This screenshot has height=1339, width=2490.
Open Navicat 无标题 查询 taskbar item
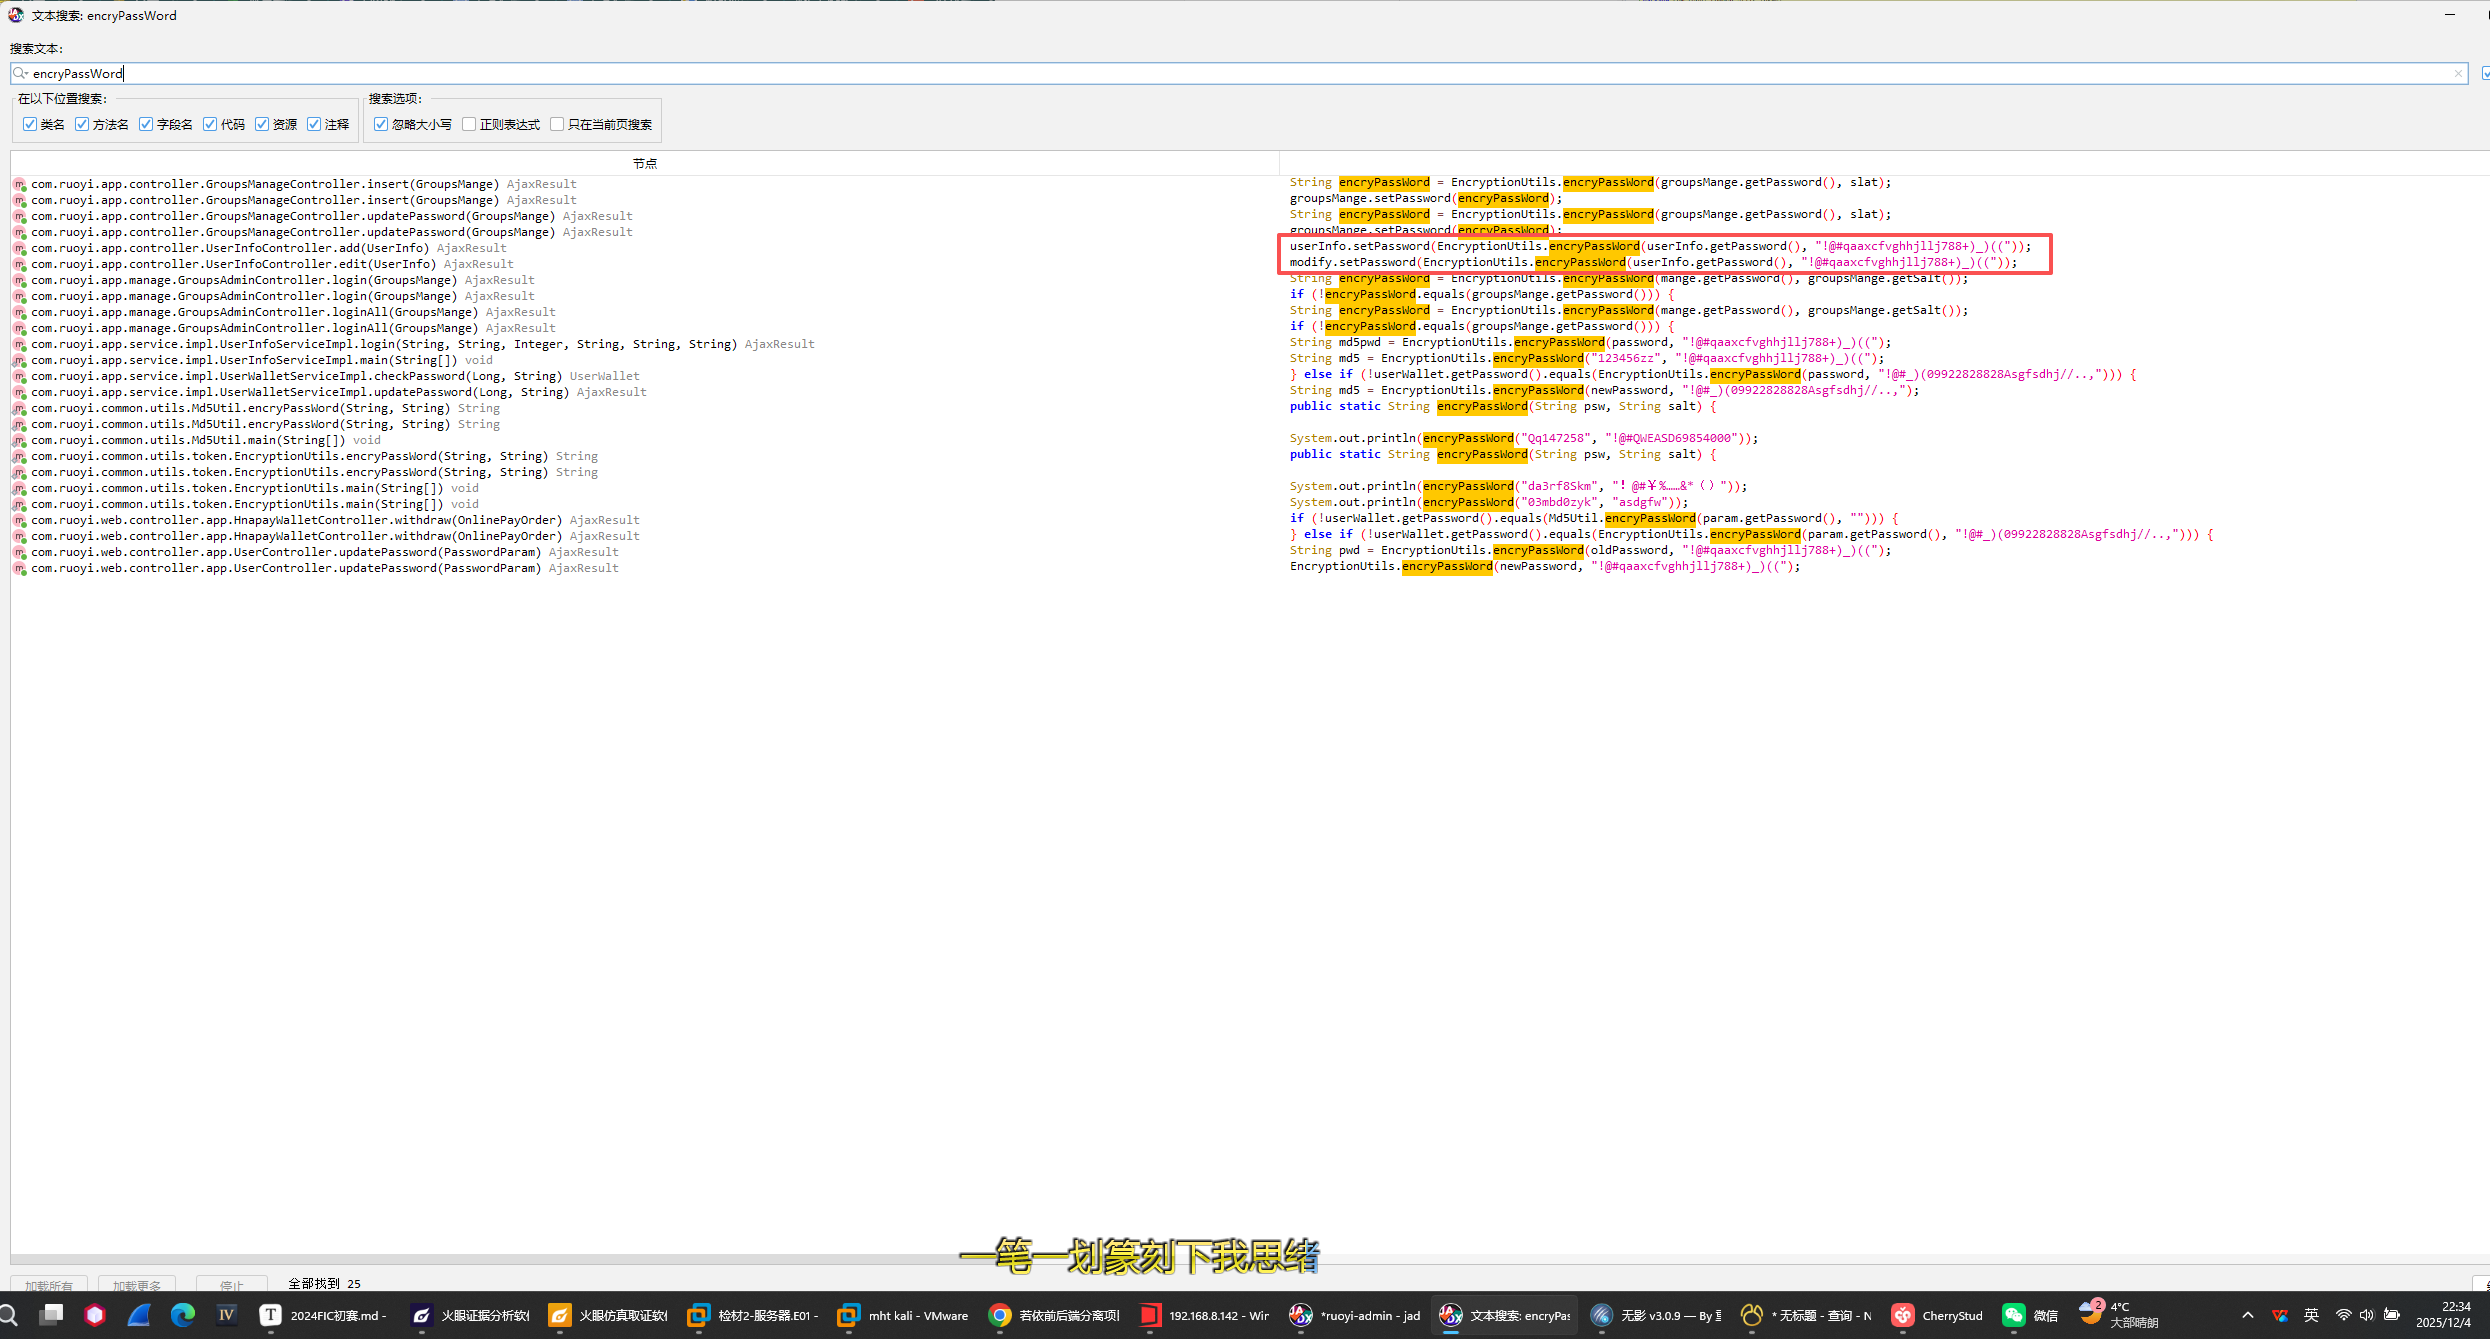1807,1315
